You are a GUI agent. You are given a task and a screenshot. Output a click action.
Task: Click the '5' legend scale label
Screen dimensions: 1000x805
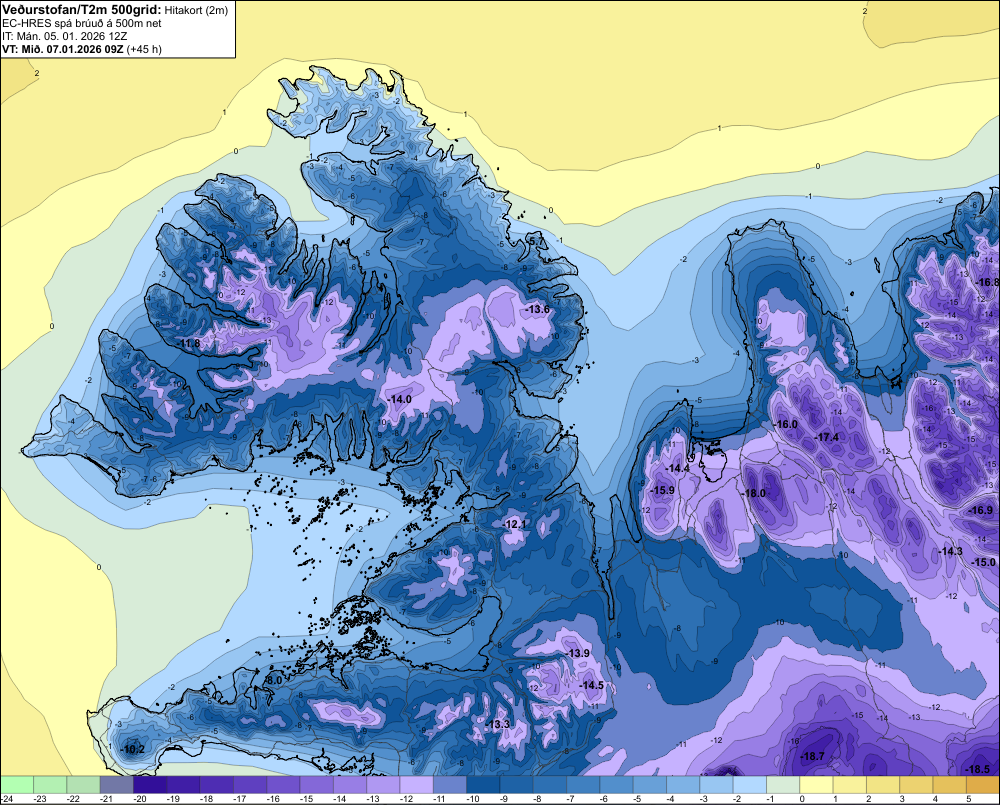[968, 799]
